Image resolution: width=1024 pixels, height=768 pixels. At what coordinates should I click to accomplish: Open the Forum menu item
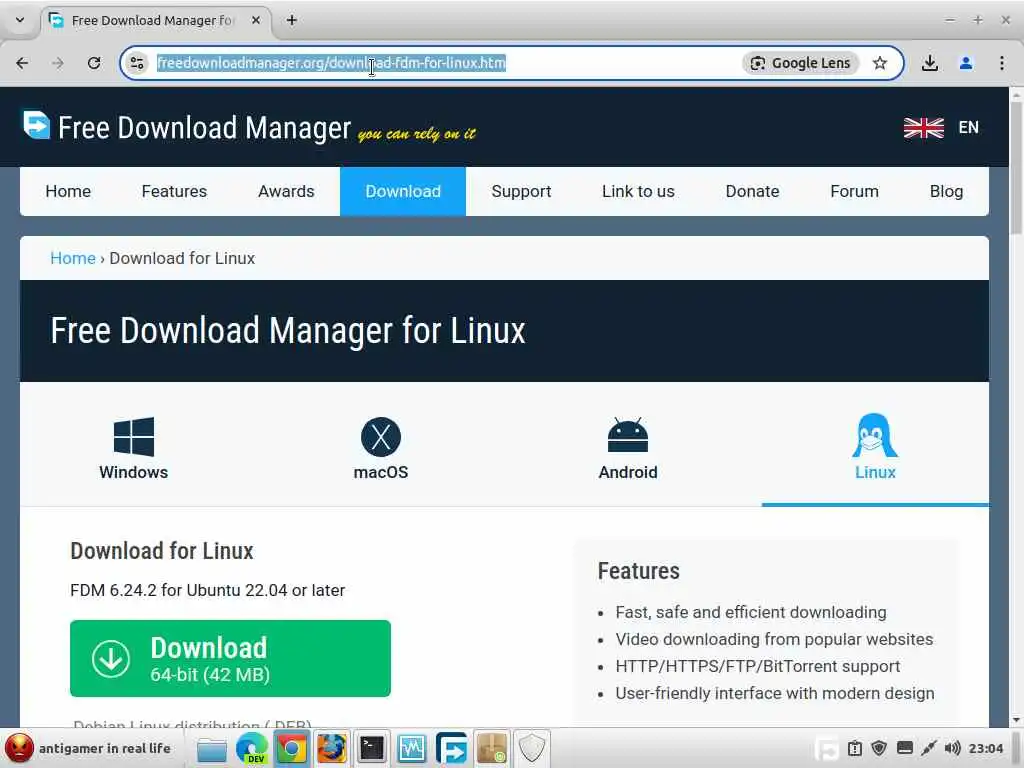point(854,191)
